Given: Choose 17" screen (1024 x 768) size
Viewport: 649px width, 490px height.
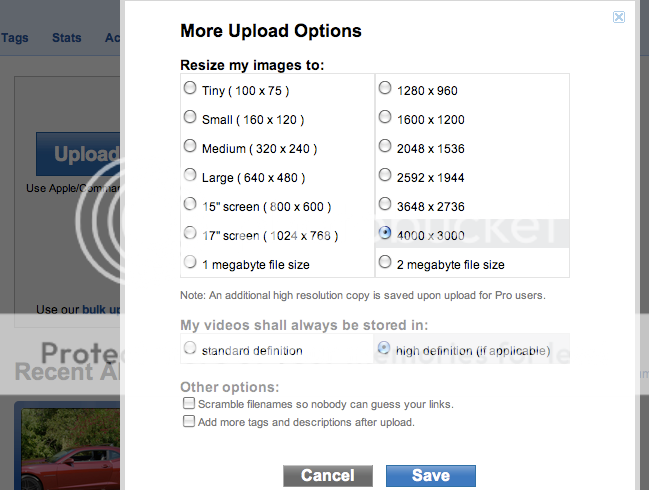Looking at the screenshot, I should pos(190,233).
